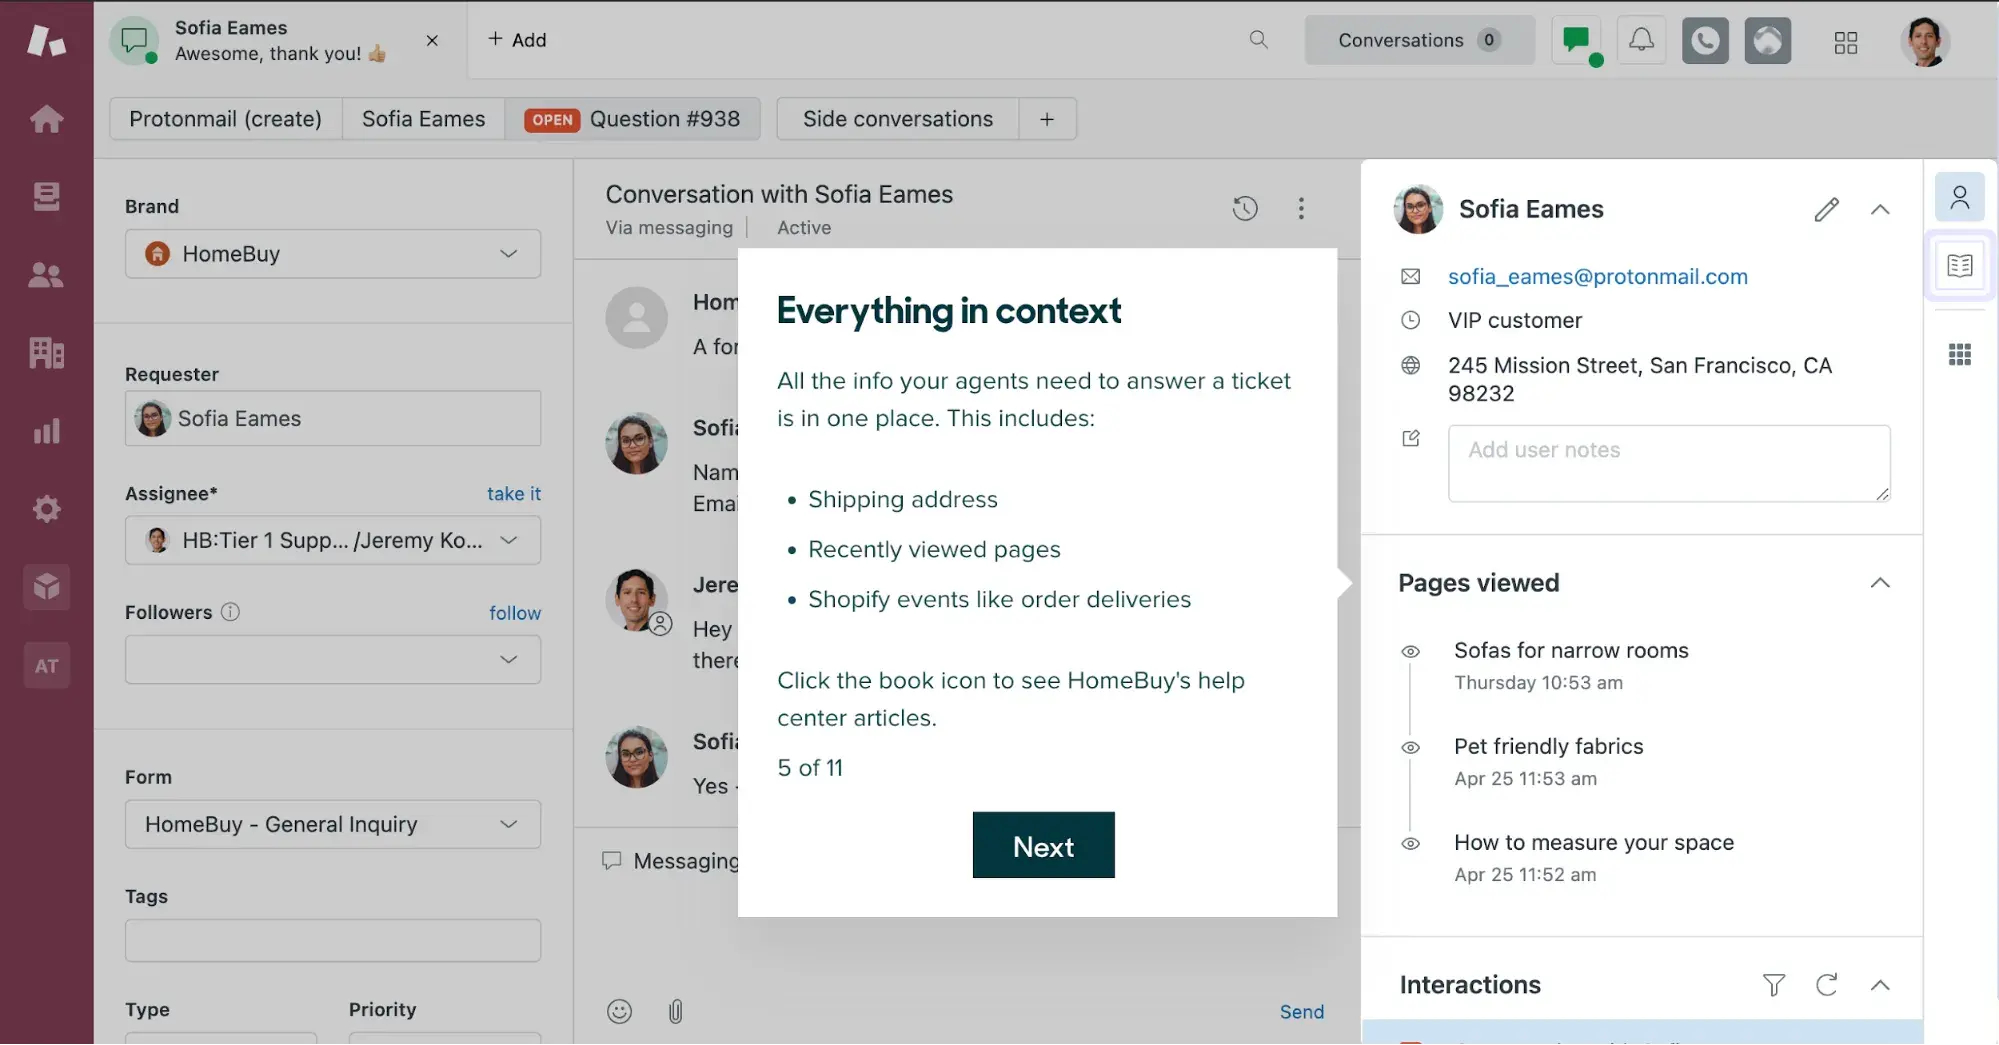Open the Admin gear icon
This screenshot has width=1999, height=1045.
click(46, 509)
